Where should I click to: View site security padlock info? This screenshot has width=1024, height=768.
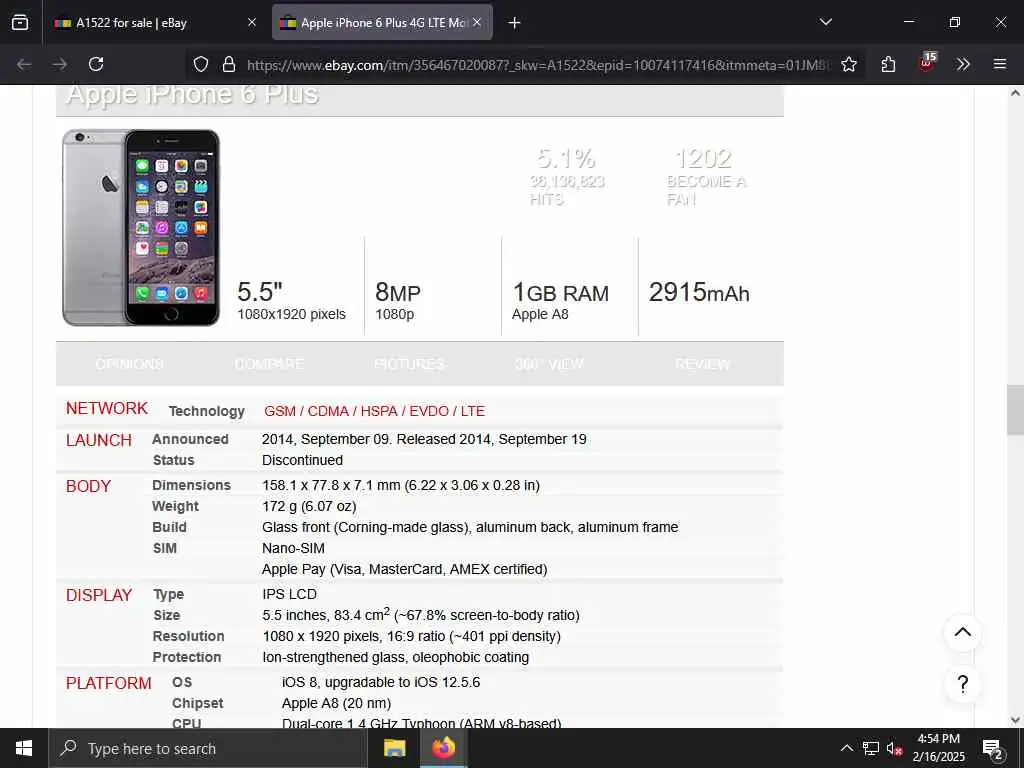(x=229, y=64)
